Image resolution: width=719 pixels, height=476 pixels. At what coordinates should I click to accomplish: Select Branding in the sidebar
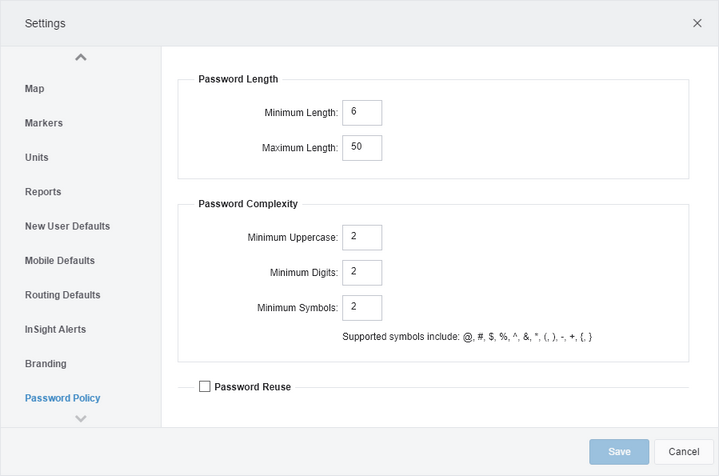click(x=45, y=364)
